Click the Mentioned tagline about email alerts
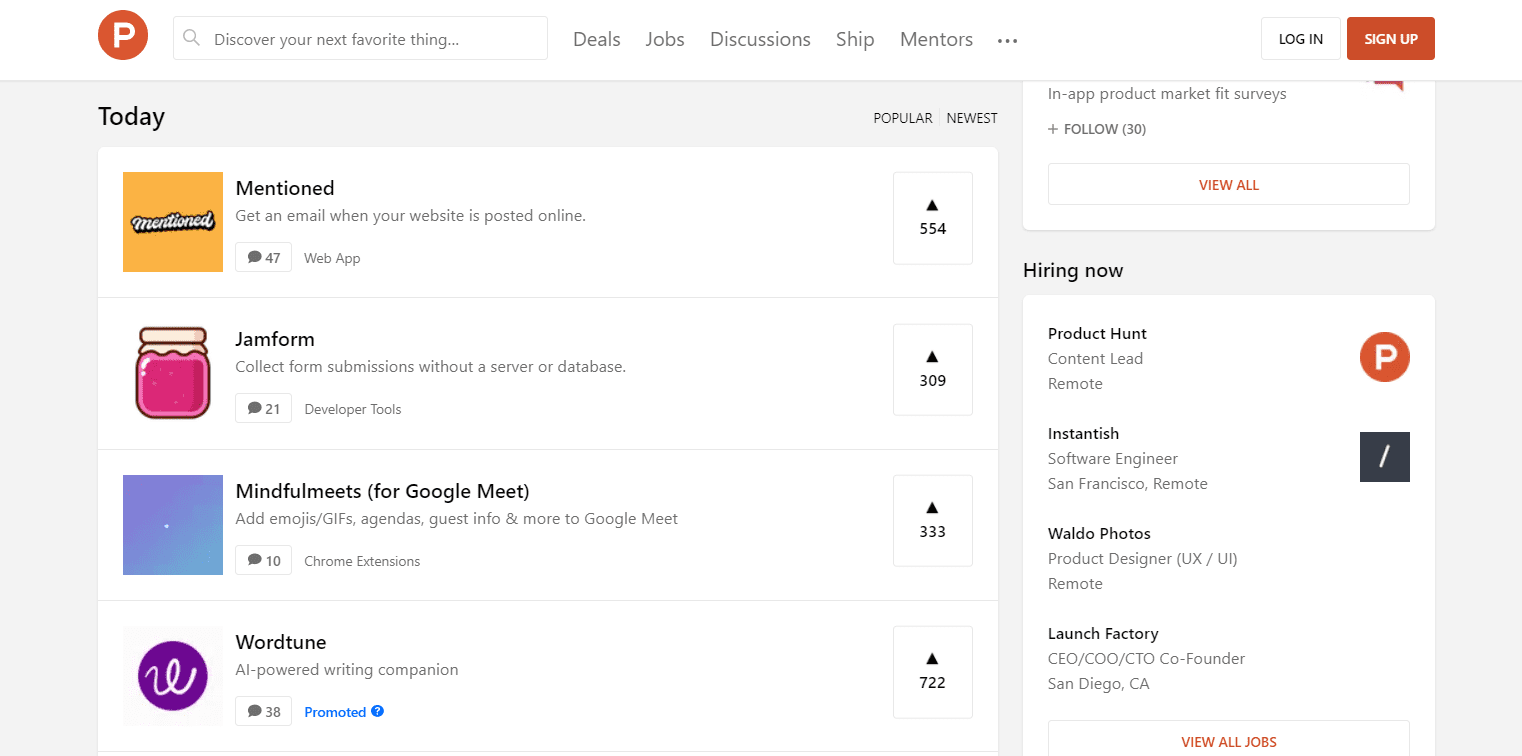Screen dimensions: 1522x756 (411, 216)
